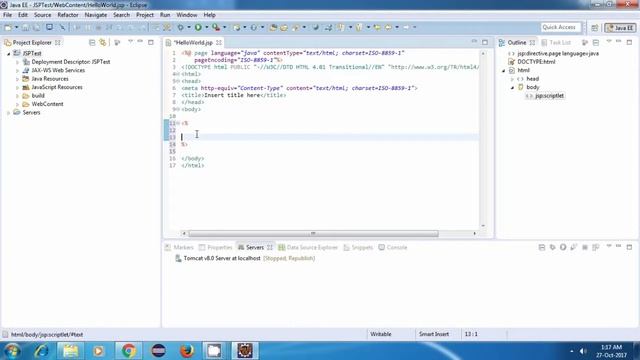Expand the WebContent folder
The image size is (640, 360).
[x=17, y=104]
